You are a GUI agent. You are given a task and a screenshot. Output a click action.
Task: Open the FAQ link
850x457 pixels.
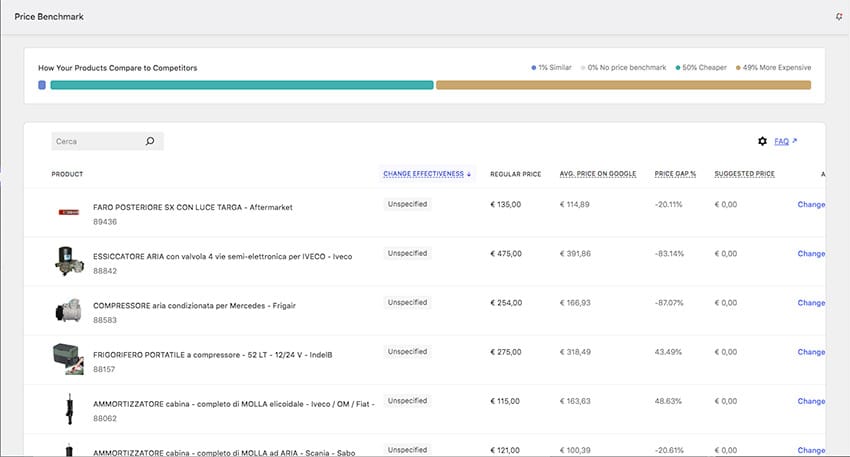(781, 141)
